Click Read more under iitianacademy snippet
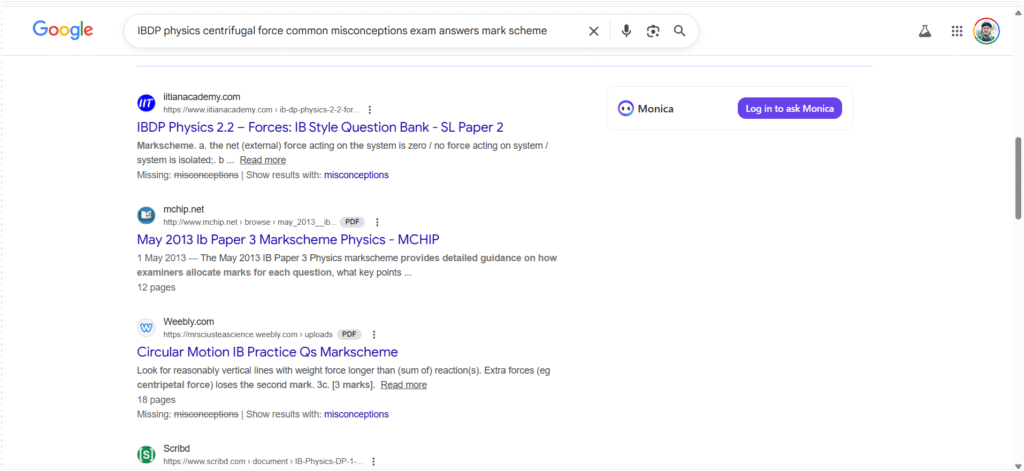This screenshot has height=471, width=1024. tap(262, 160)
